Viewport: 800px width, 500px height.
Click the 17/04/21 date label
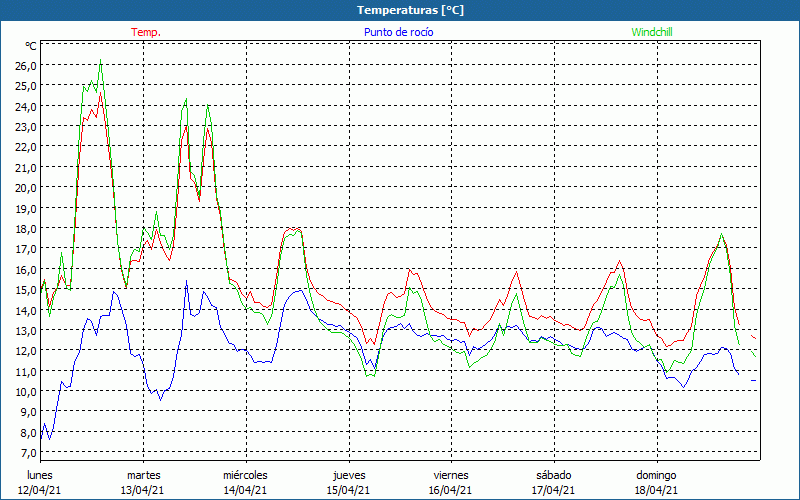(554, 490)
